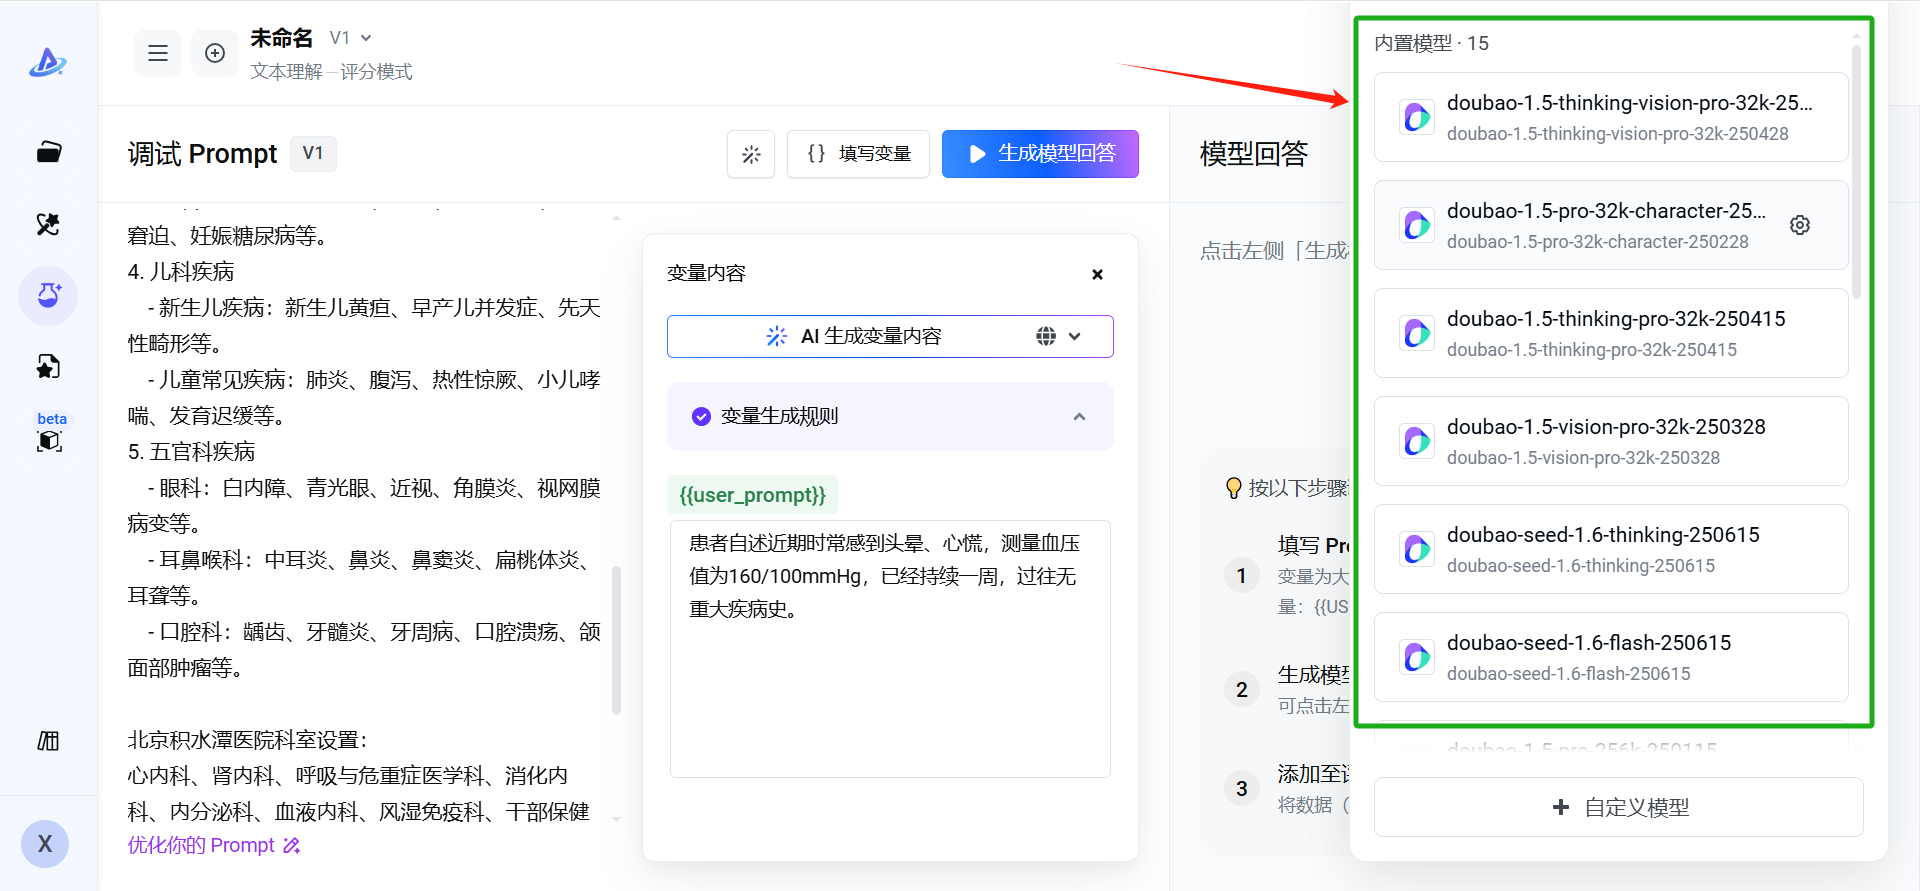The height and width of the screenshot is (891, 1920).
Task: Select doubao-1.5-vision-pro-32k-250328 model
Action: 1611,441
